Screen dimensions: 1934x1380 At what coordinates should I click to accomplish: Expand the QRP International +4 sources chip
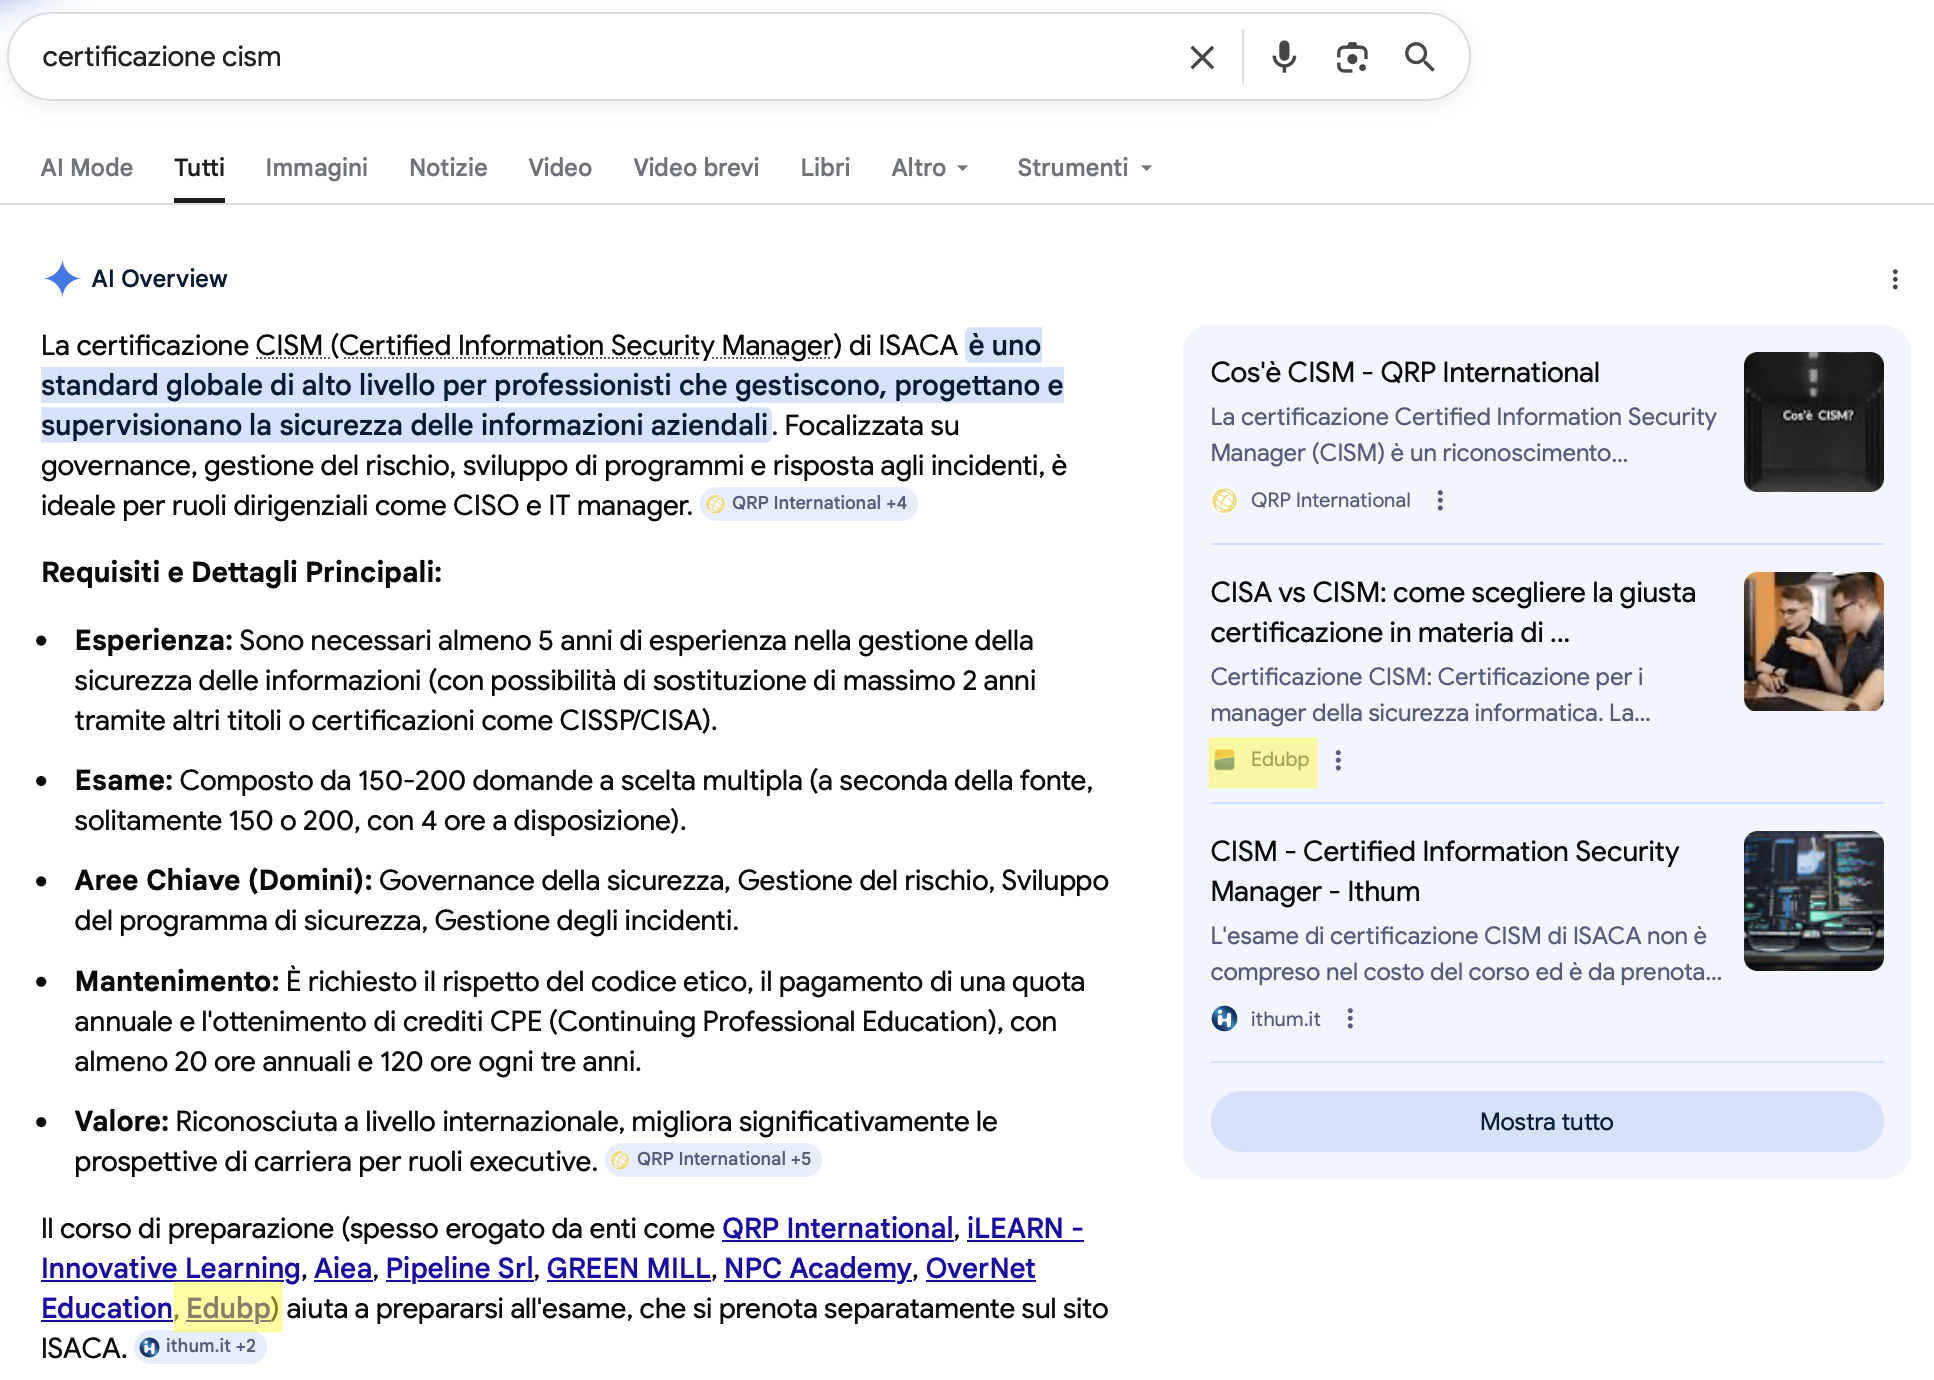point(808,503)
